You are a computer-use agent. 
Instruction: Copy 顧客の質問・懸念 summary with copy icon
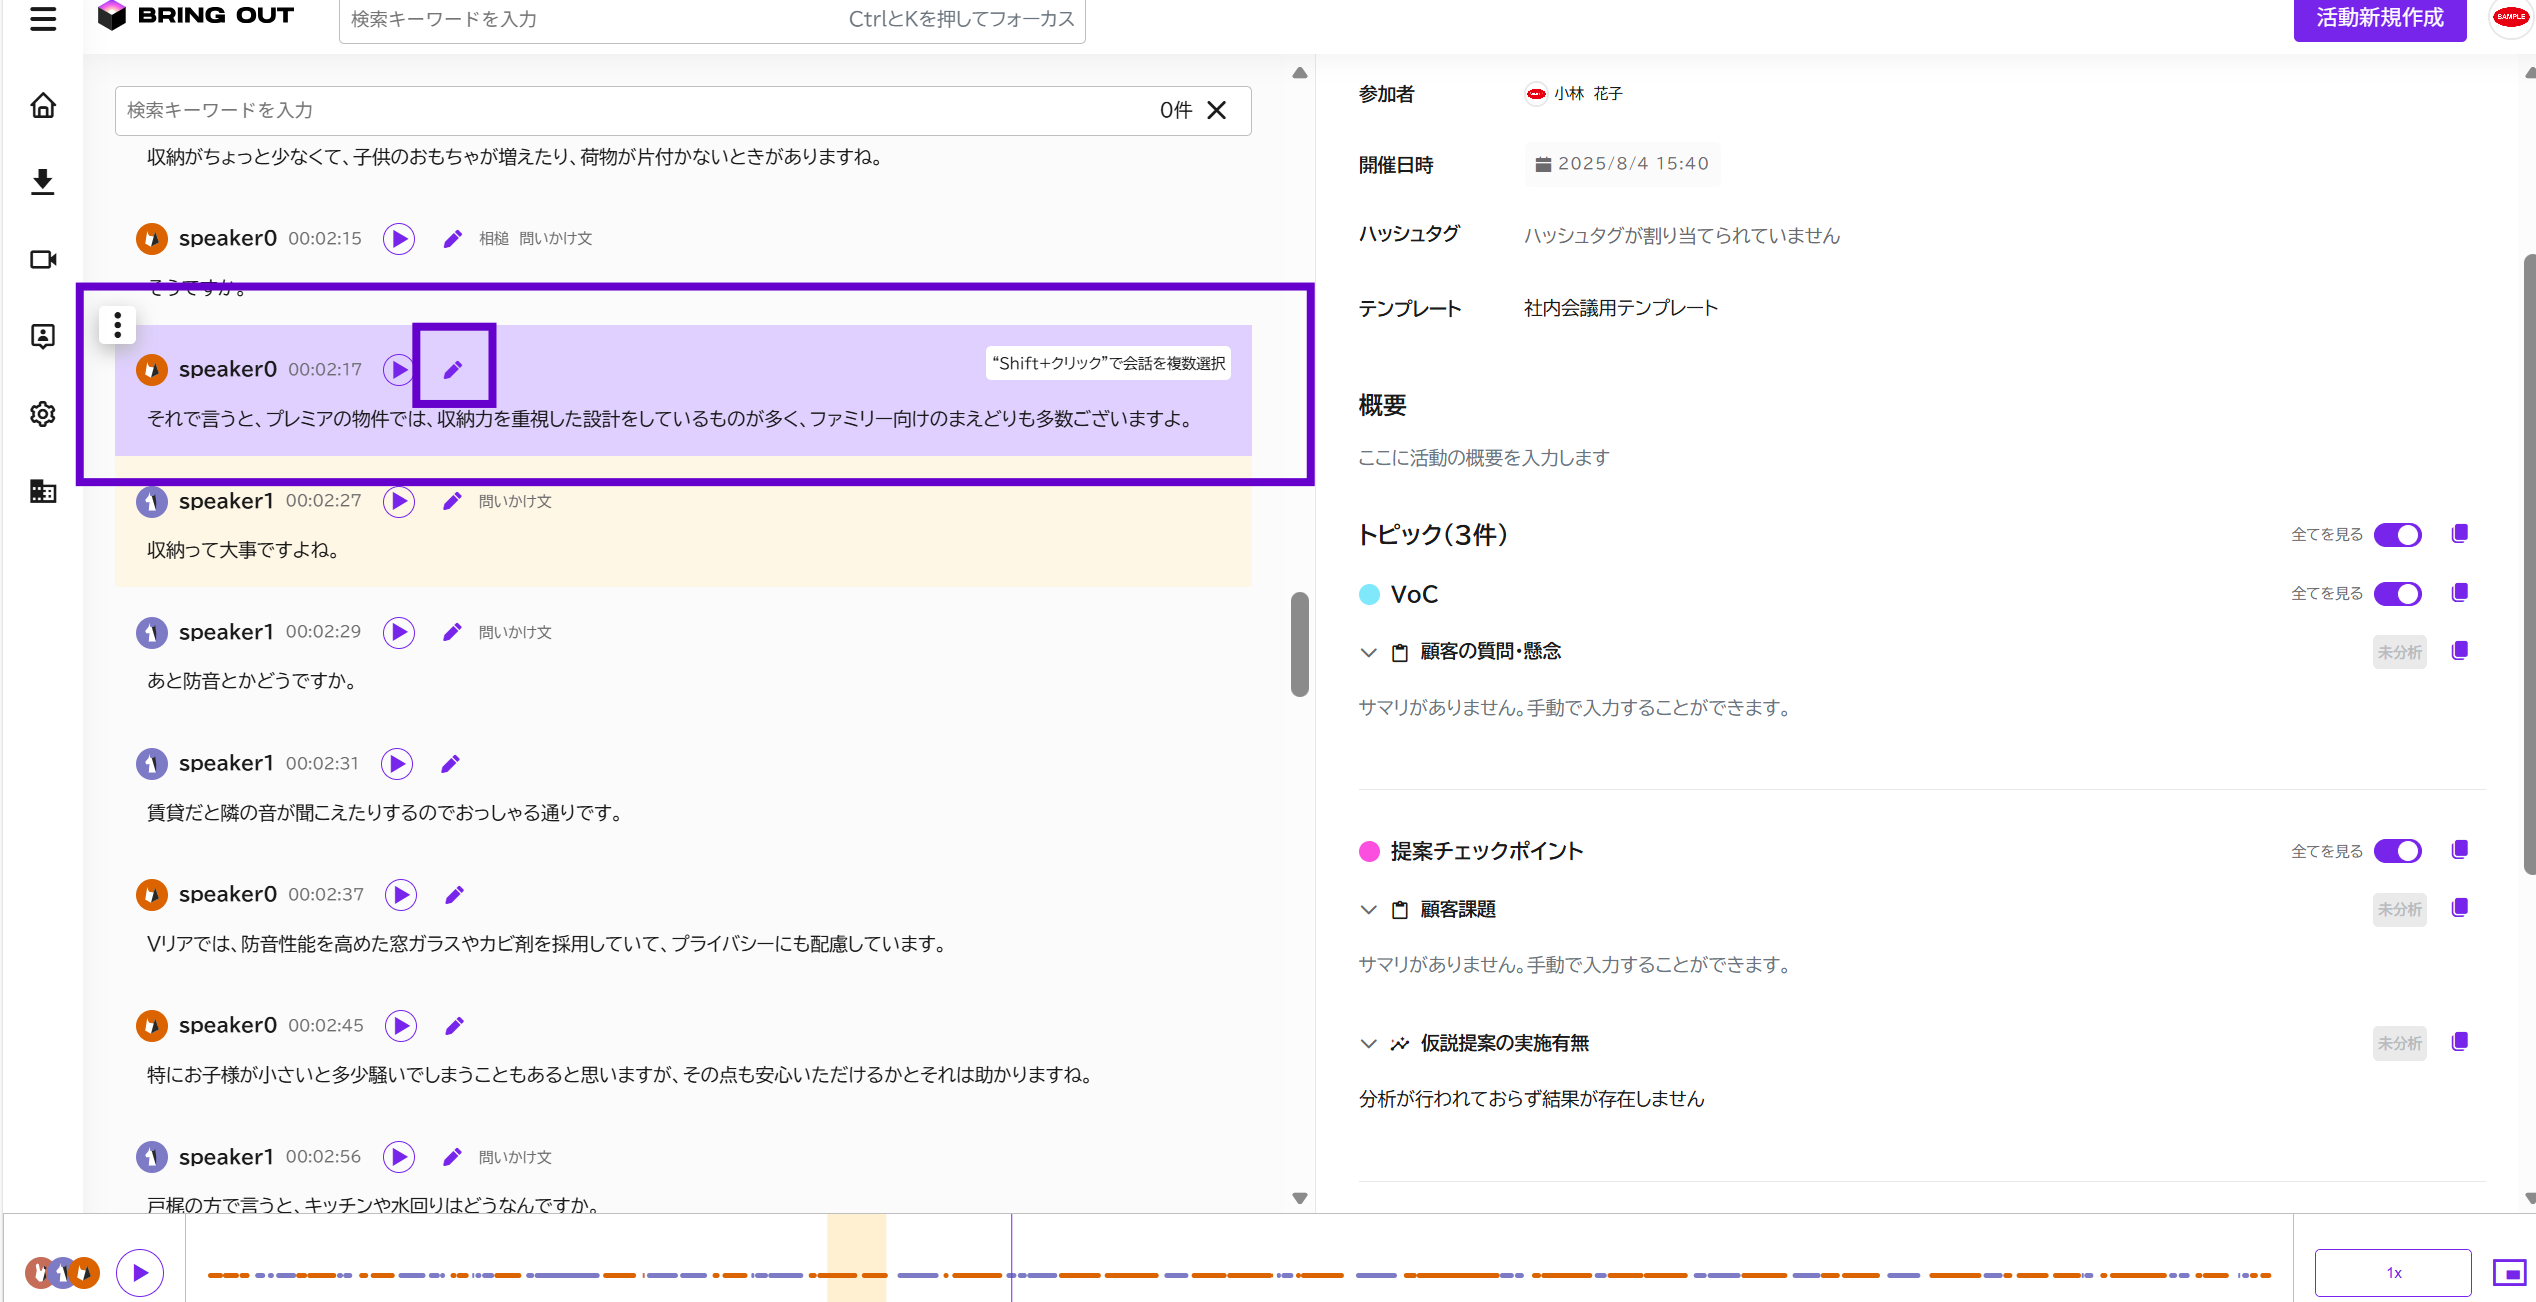coord(2460,651)
